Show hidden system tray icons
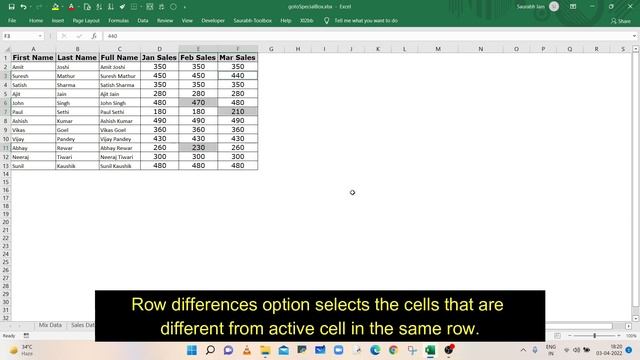This screenshot has height=360, width=640. [x=523, y=350]
